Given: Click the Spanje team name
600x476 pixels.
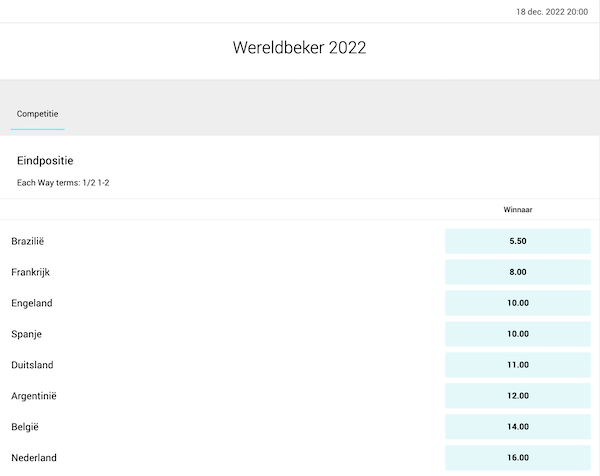Looking at the screenshot, I should [x=26, y=334].
